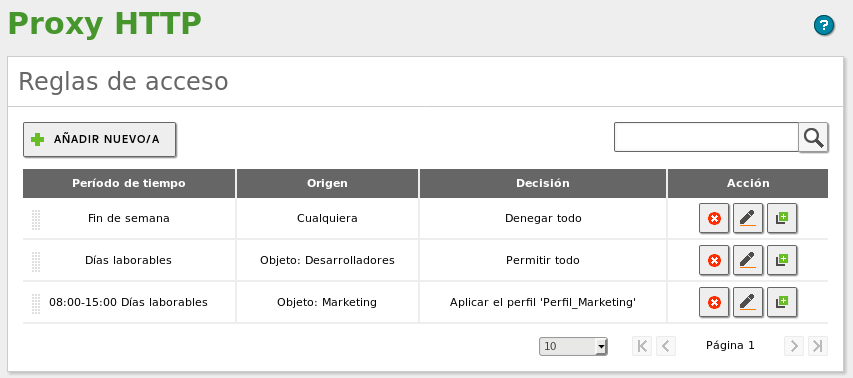The image size is (853, 378).
Task: Click 'Decisión' column header
Action: pos(542,183)
